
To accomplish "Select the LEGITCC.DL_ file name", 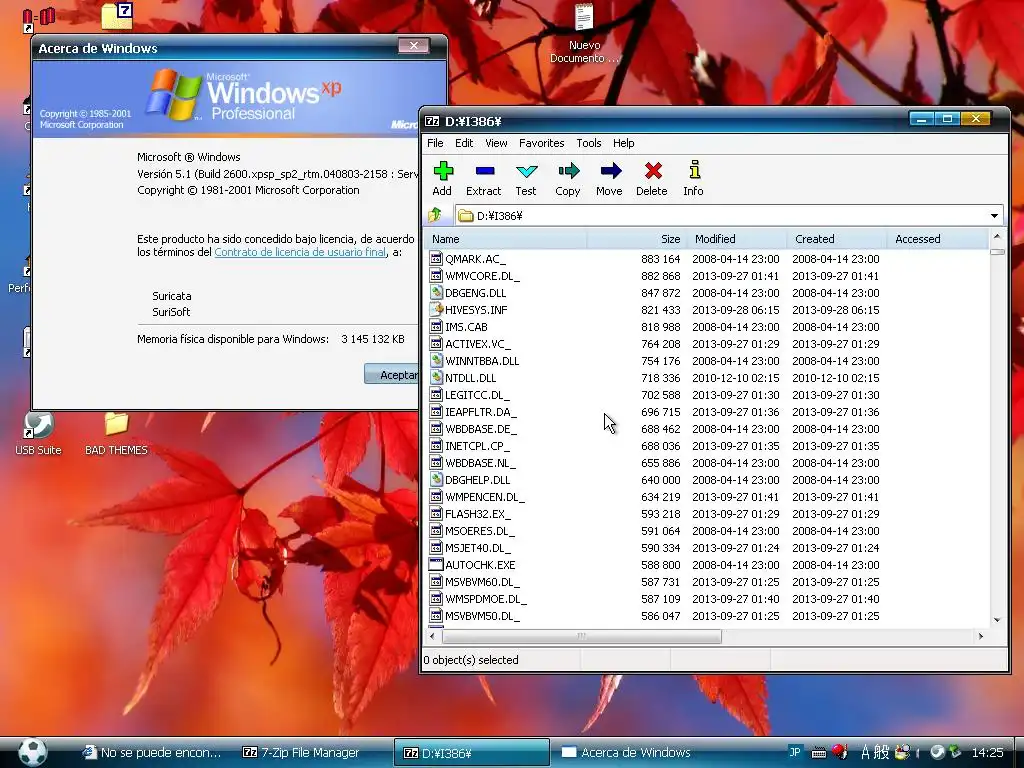I will click(x=477, y=394).
